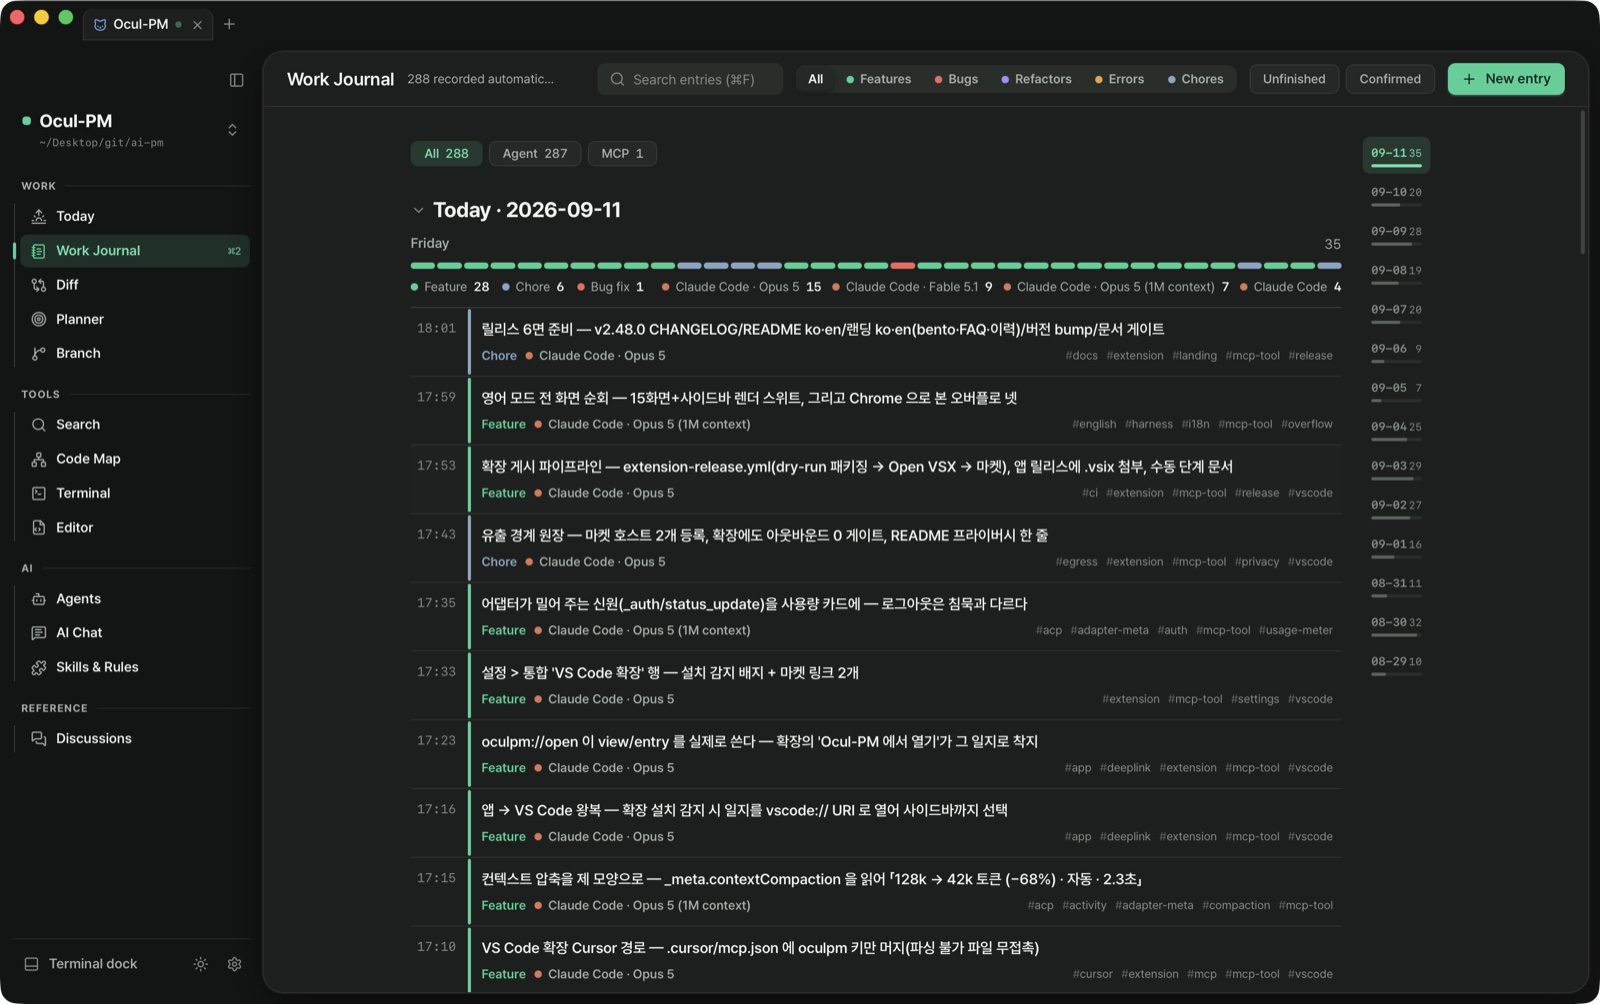This screenshot has height=1004, width=1600.
Task: Click Chore 6 legend item
Action: click(x=533, y=287)
